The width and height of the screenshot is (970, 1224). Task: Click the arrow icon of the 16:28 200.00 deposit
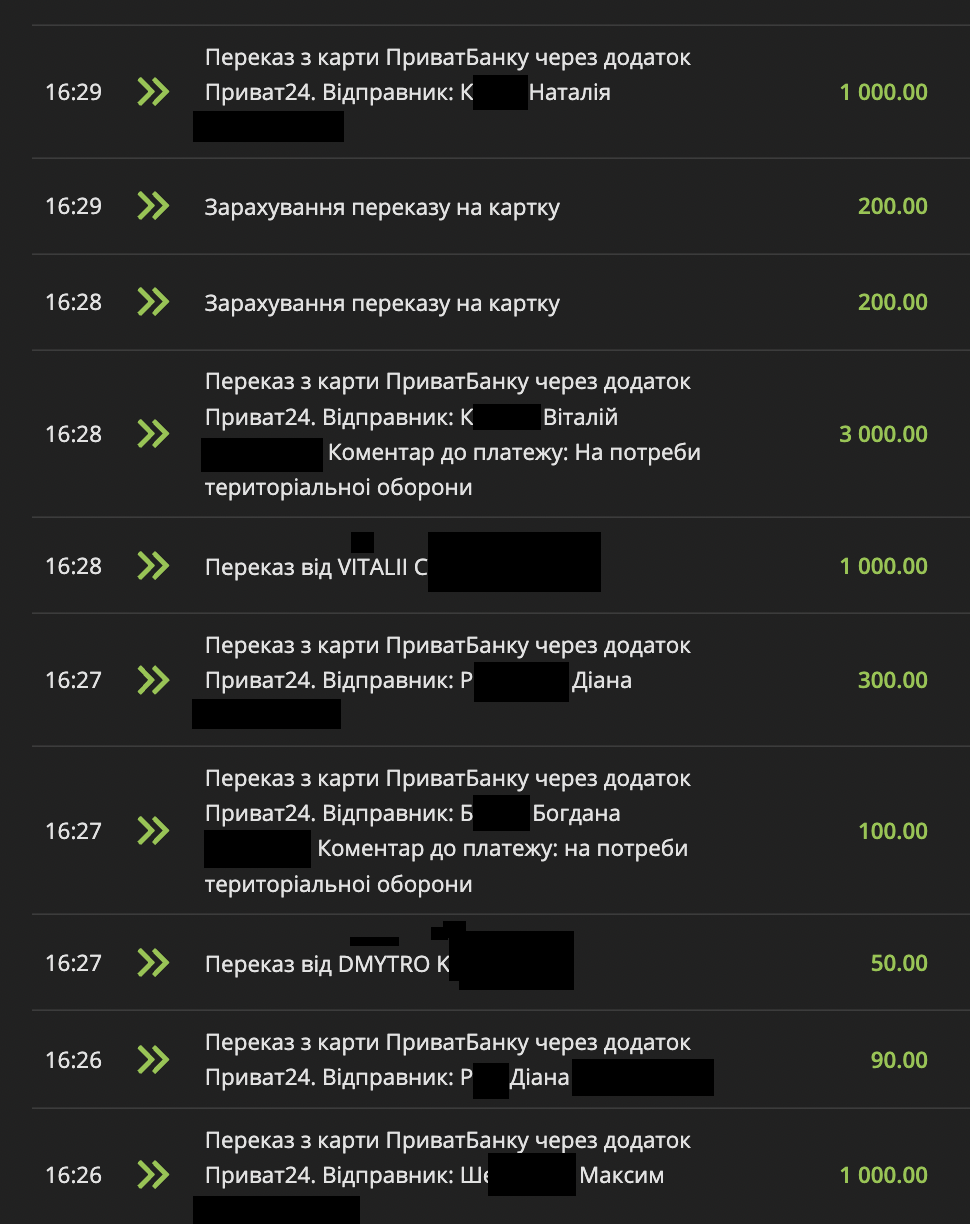(153, 302)
